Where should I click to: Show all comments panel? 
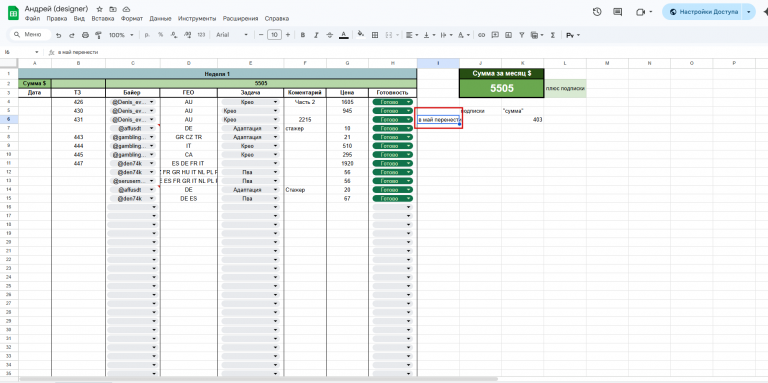point(618,12)
